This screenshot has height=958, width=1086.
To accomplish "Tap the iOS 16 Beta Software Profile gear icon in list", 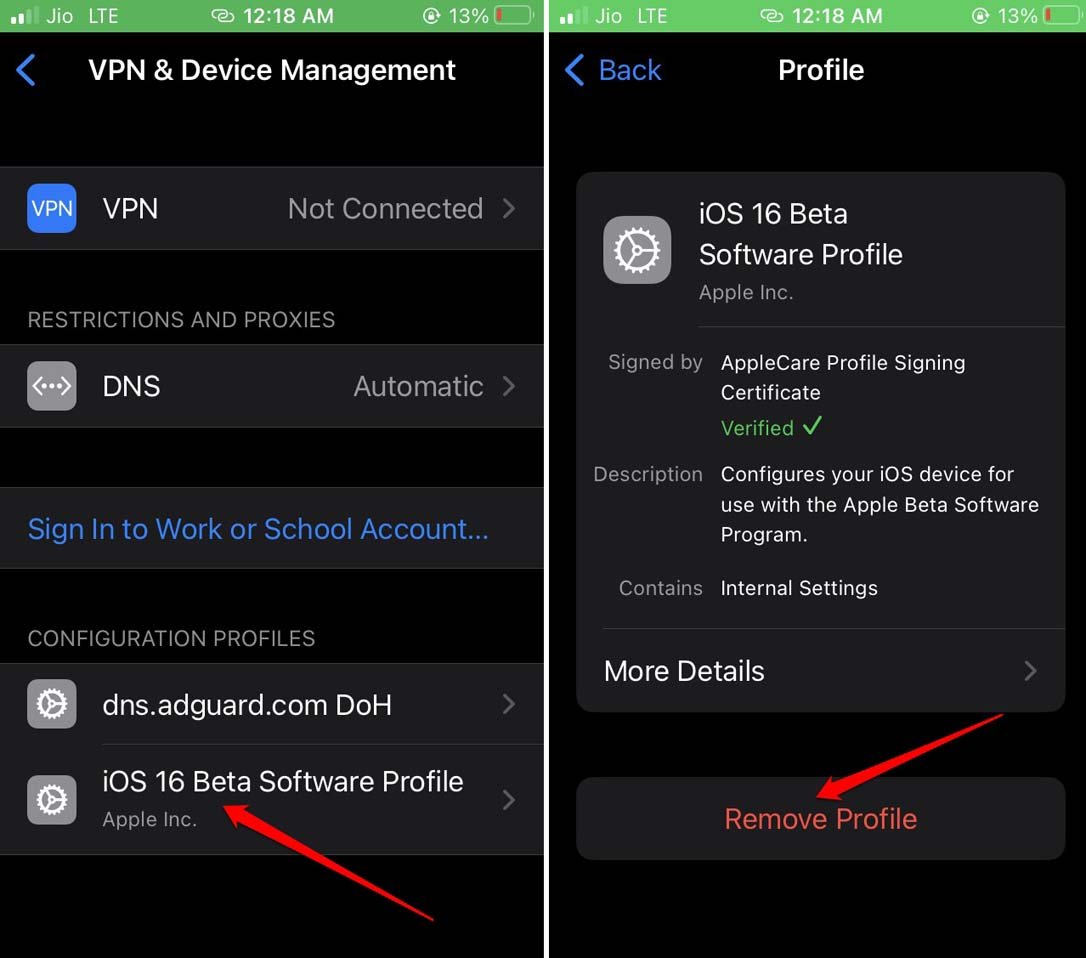I will tap(52, 799).
